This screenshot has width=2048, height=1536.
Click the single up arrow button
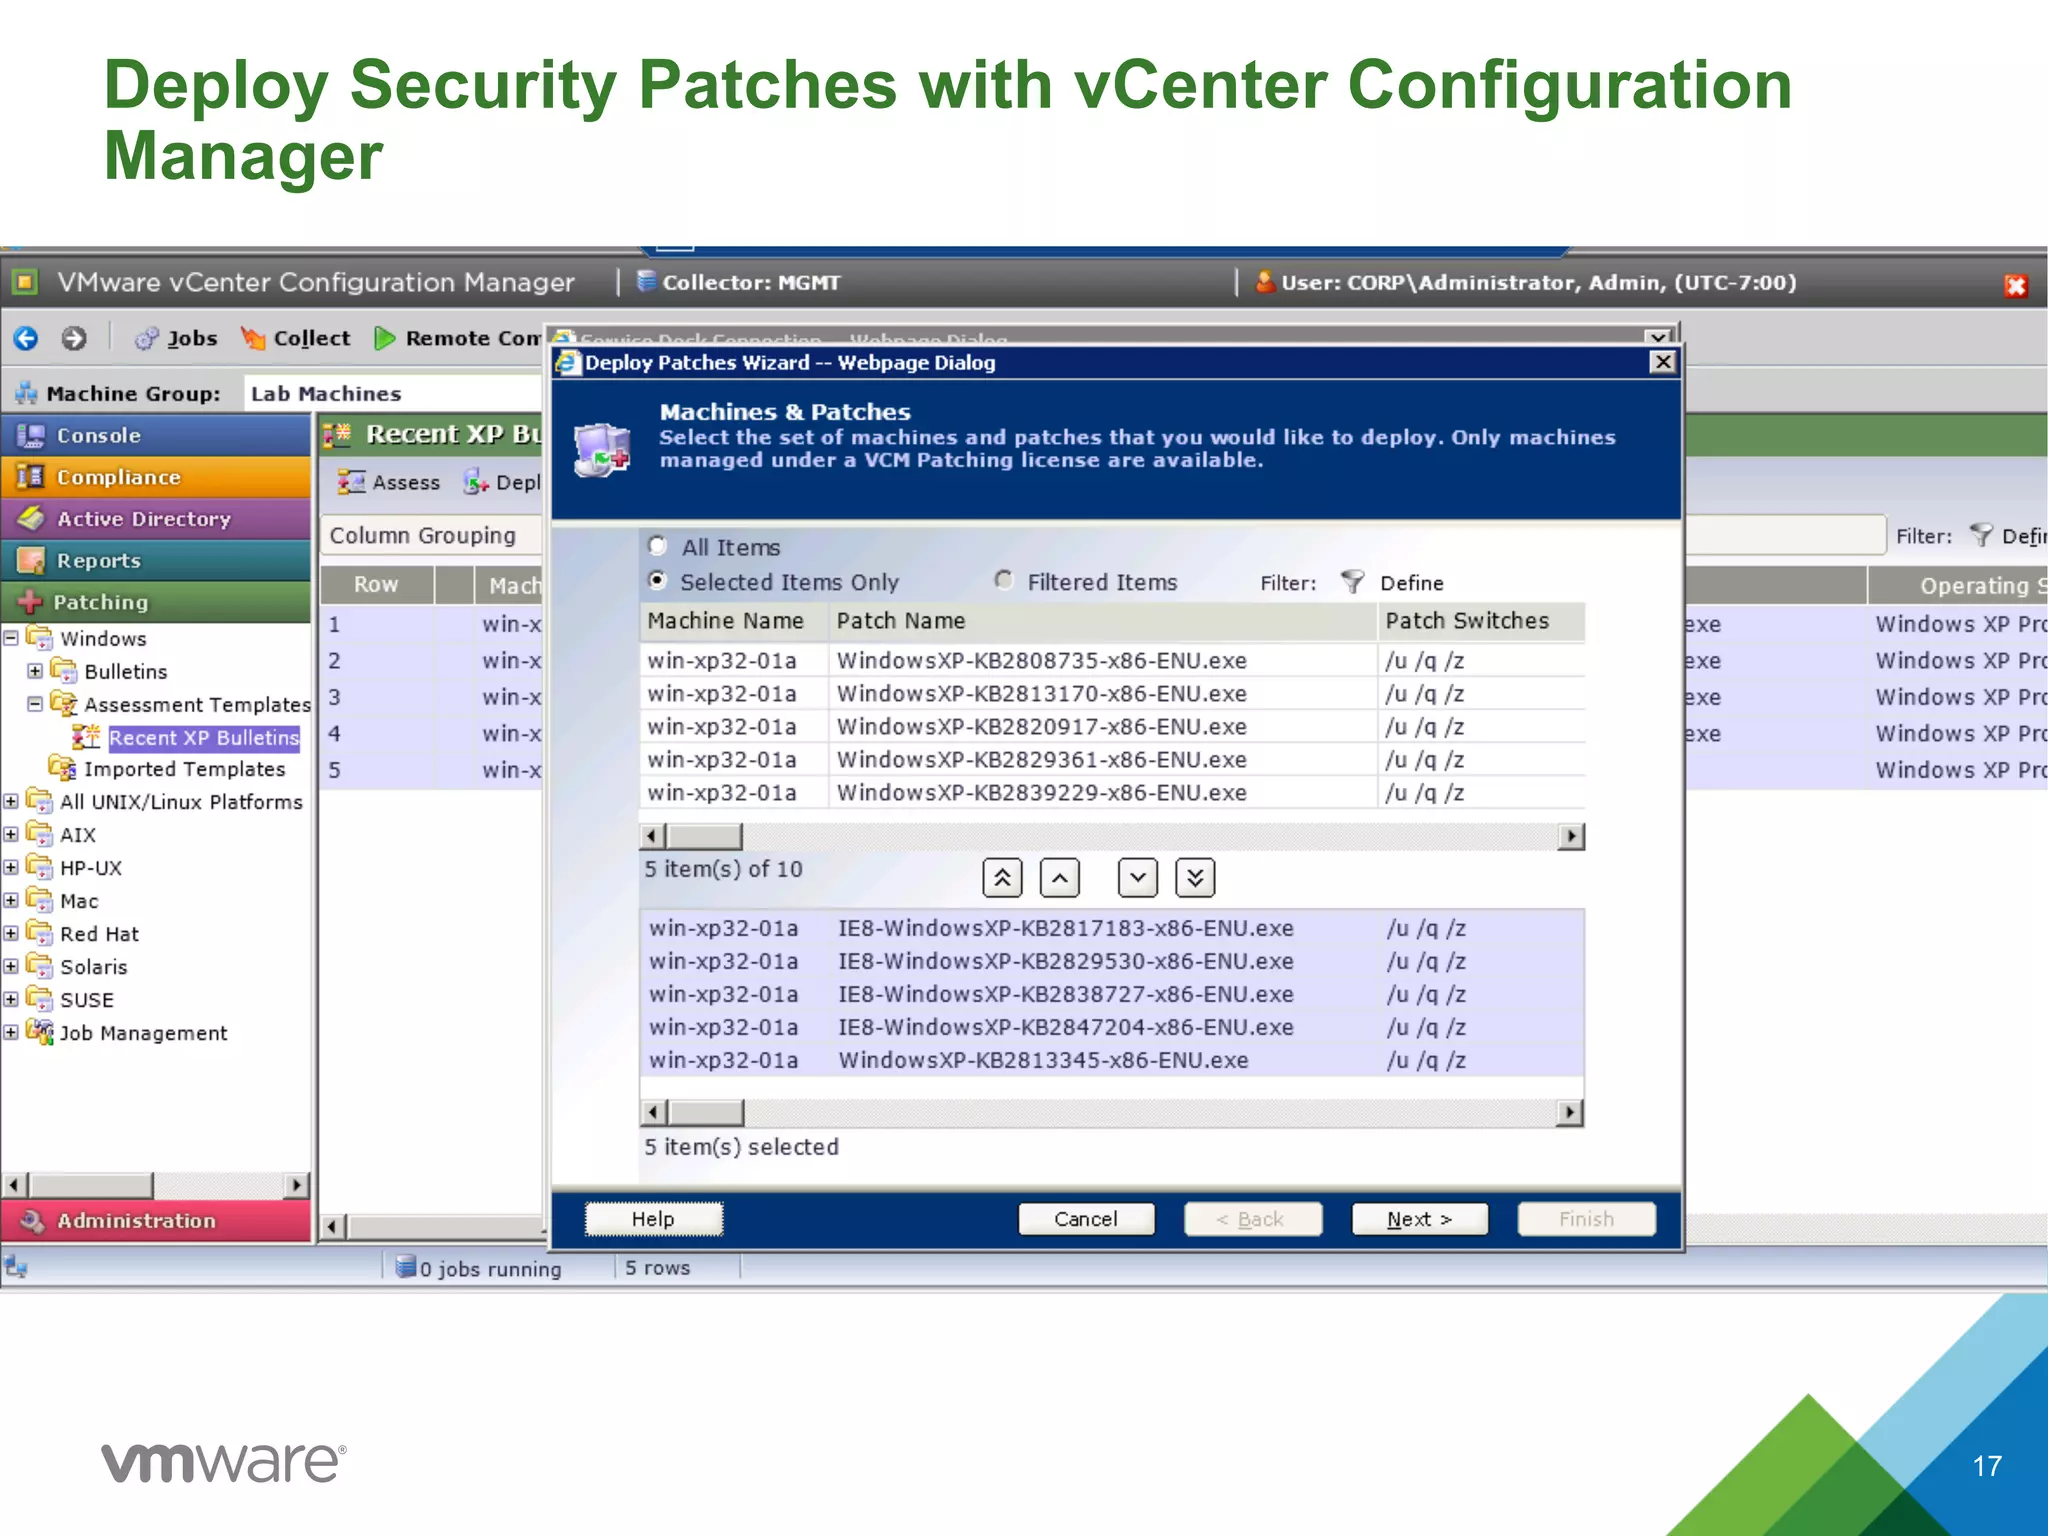pyautogui.click(x=1060, y=878)
